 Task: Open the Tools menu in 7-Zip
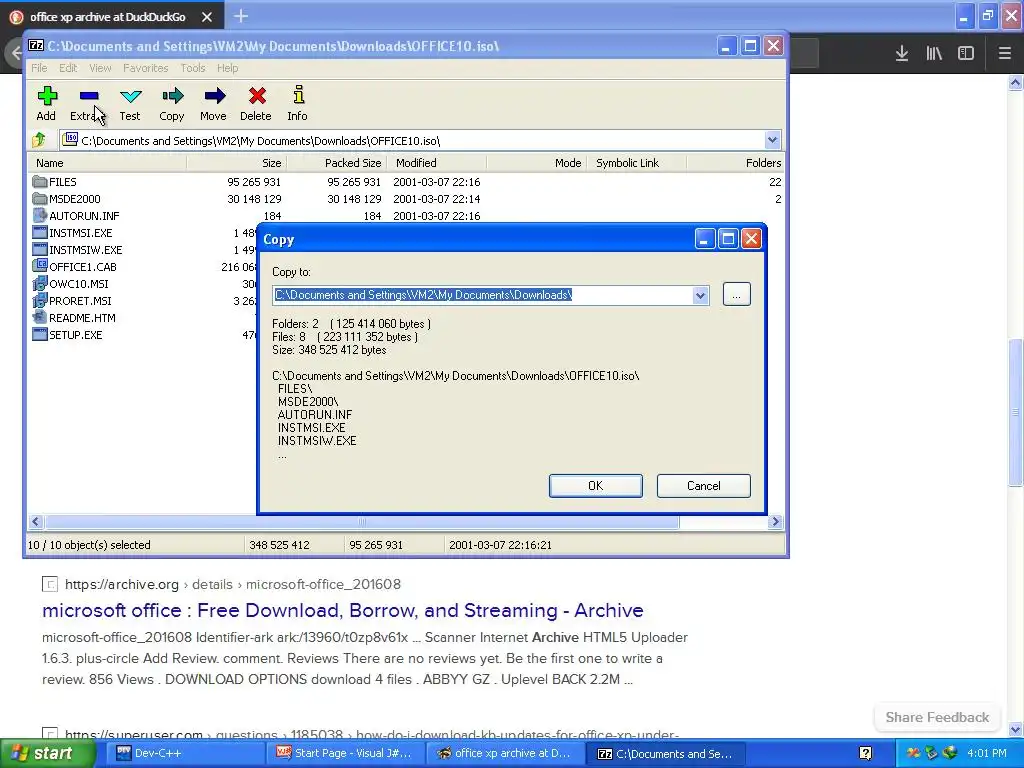click(x=193, y=68)
